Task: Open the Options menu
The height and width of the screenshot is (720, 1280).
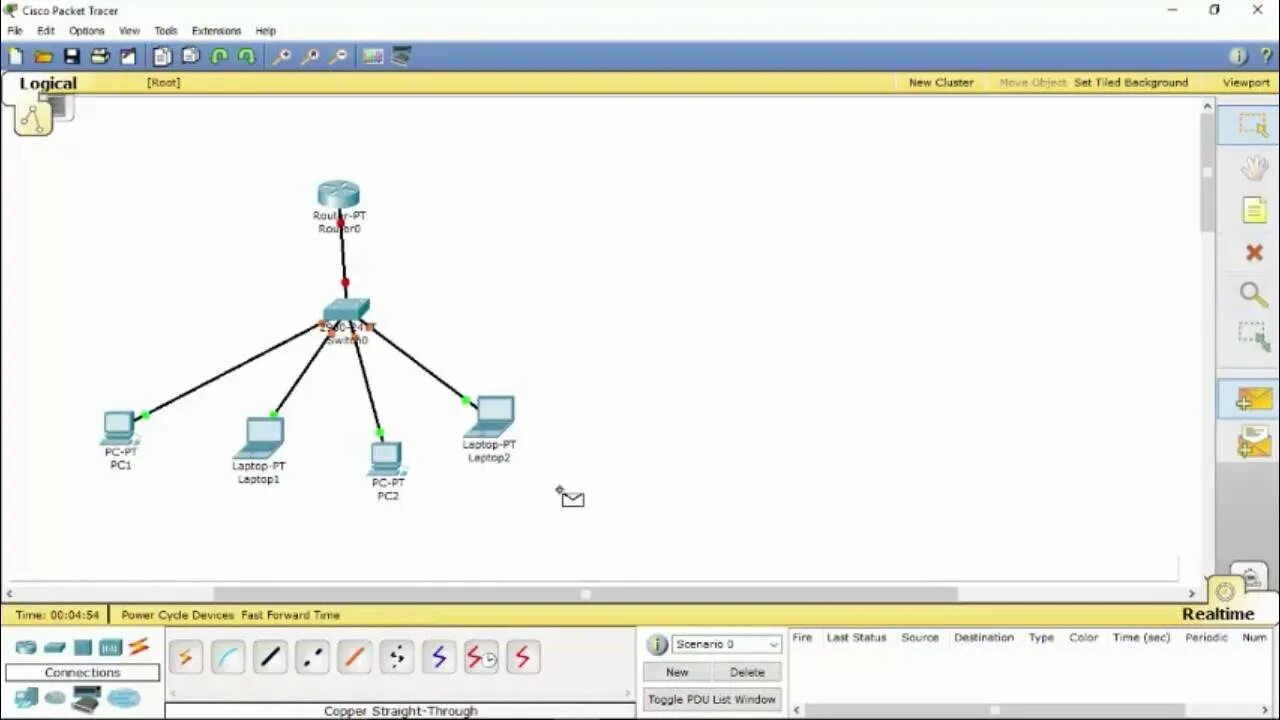Action: pyautogui.click(x=87, y=31)
